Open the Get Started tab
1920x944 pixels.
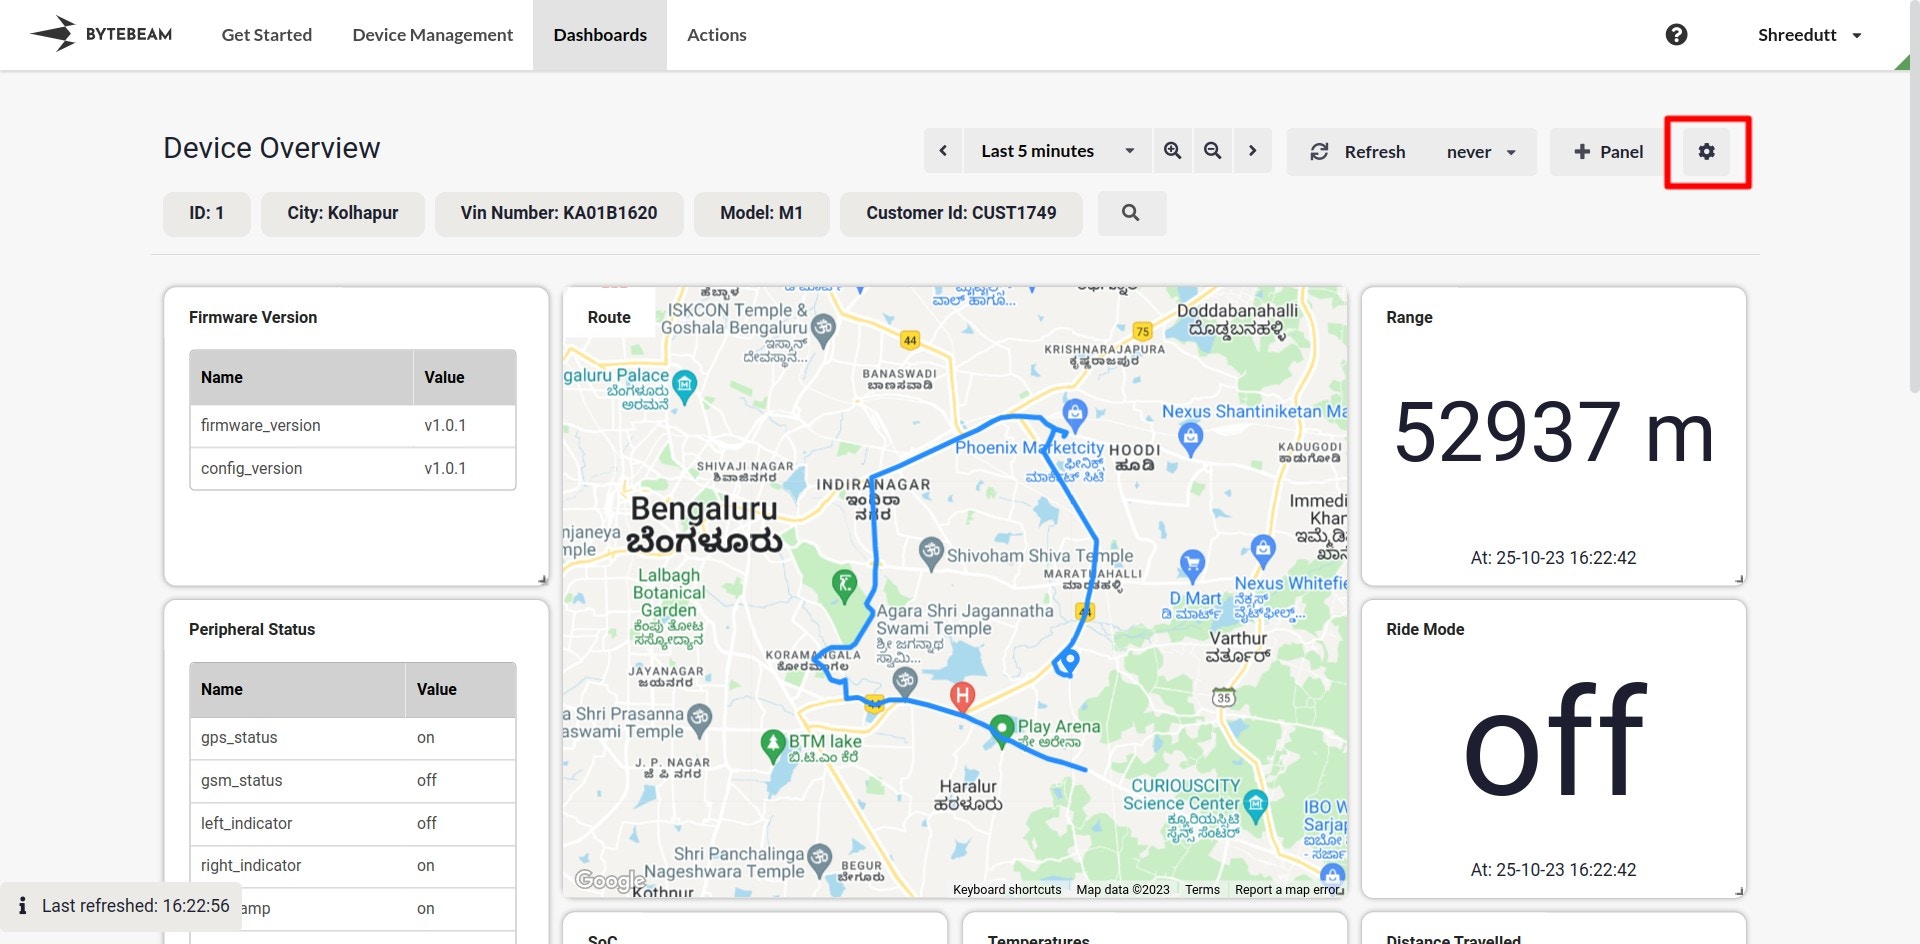click(267, 35)
